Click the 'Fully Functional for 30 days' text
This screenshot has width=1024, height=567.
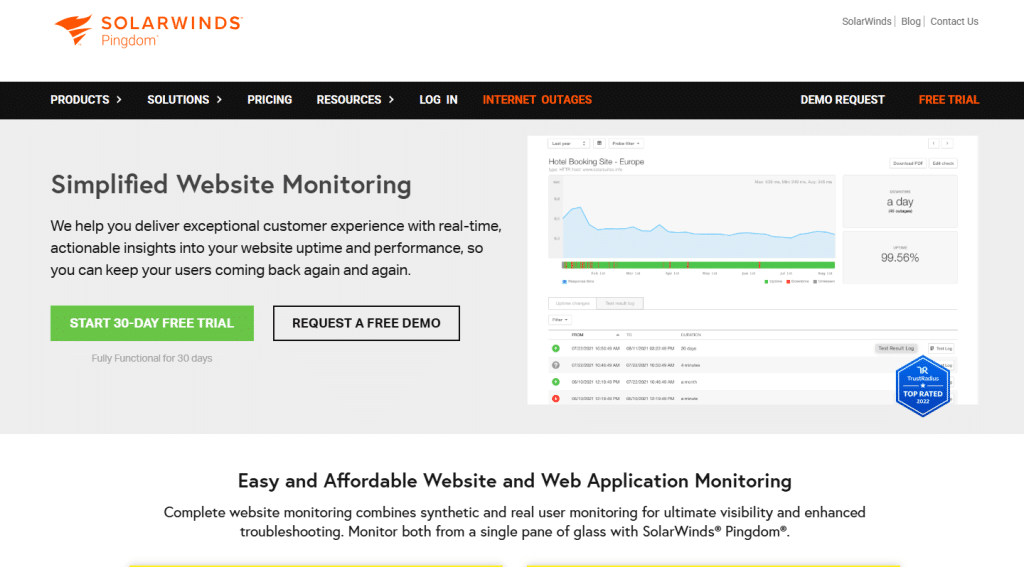coord(152,358)
